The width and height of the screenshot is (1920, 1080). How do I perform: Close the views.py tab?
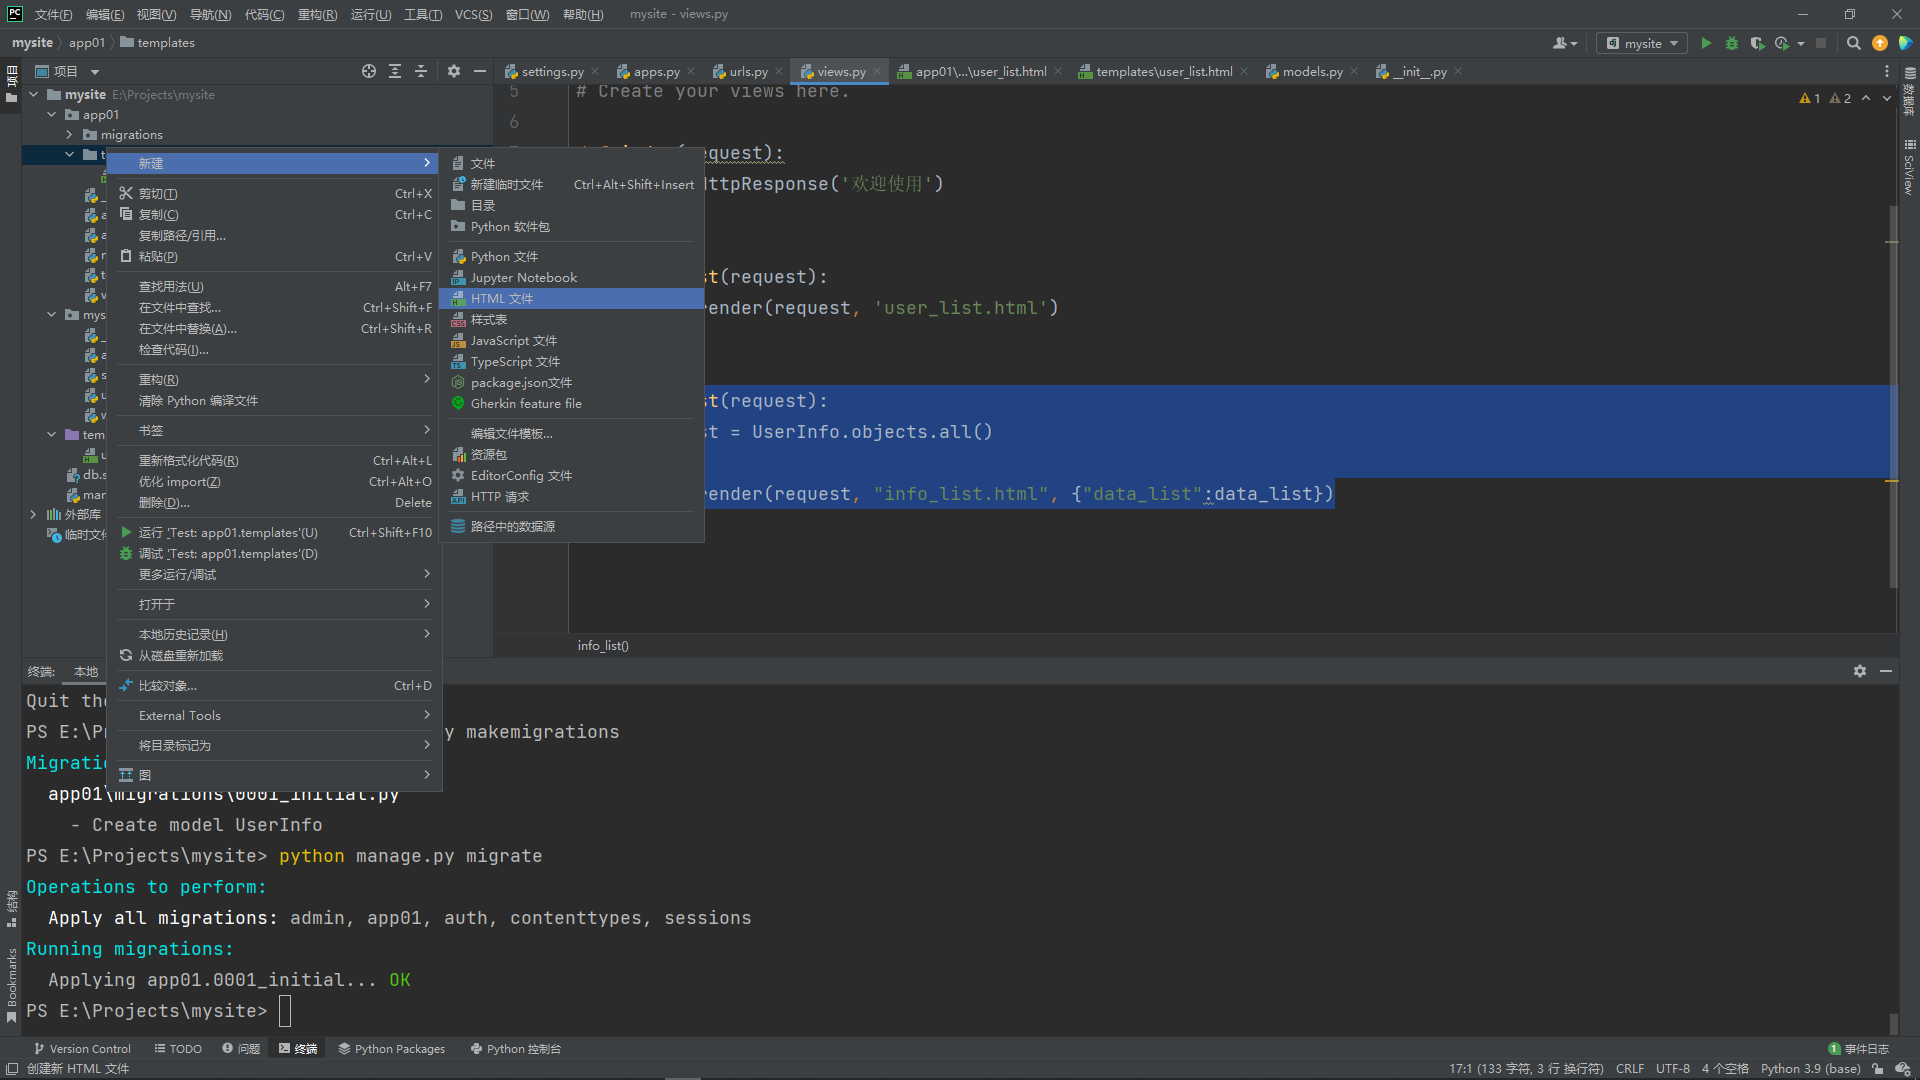click(x=877, y=71)
